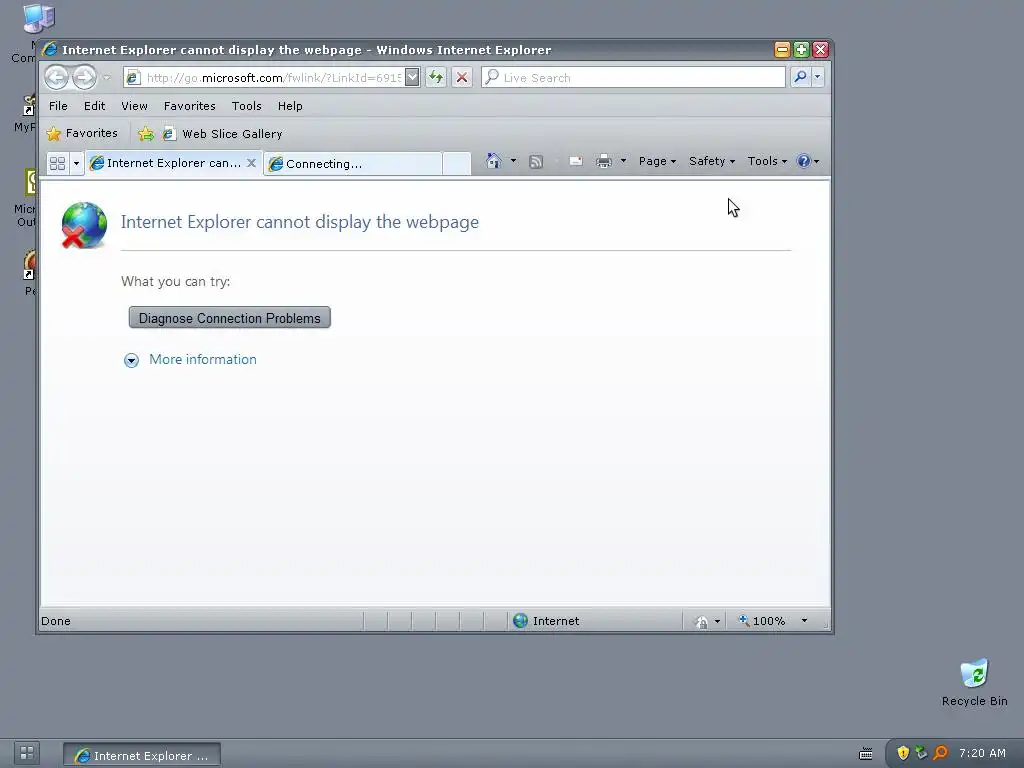Open the Start menu button on taskbar
This screenshot has height=768, width=1024.
27,752
